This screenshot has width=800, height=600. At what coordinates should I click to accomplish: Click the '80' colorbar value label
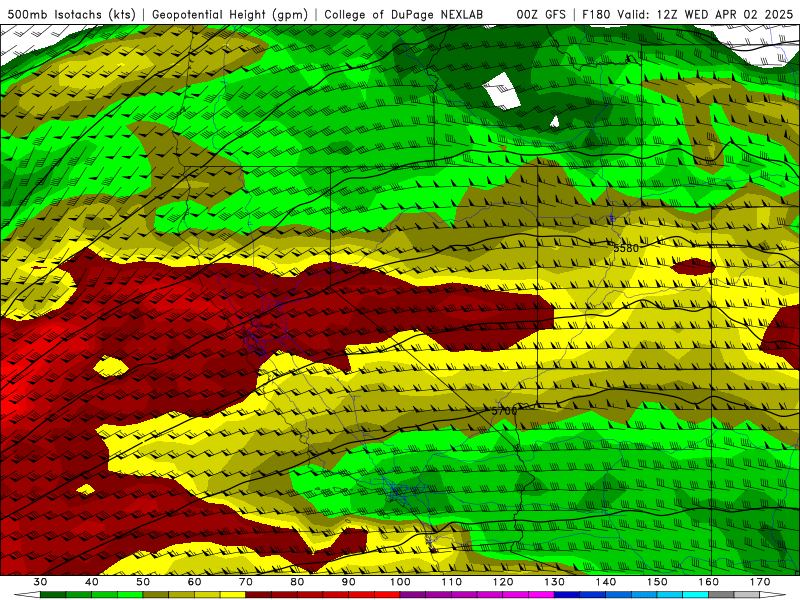click(297, 582)
